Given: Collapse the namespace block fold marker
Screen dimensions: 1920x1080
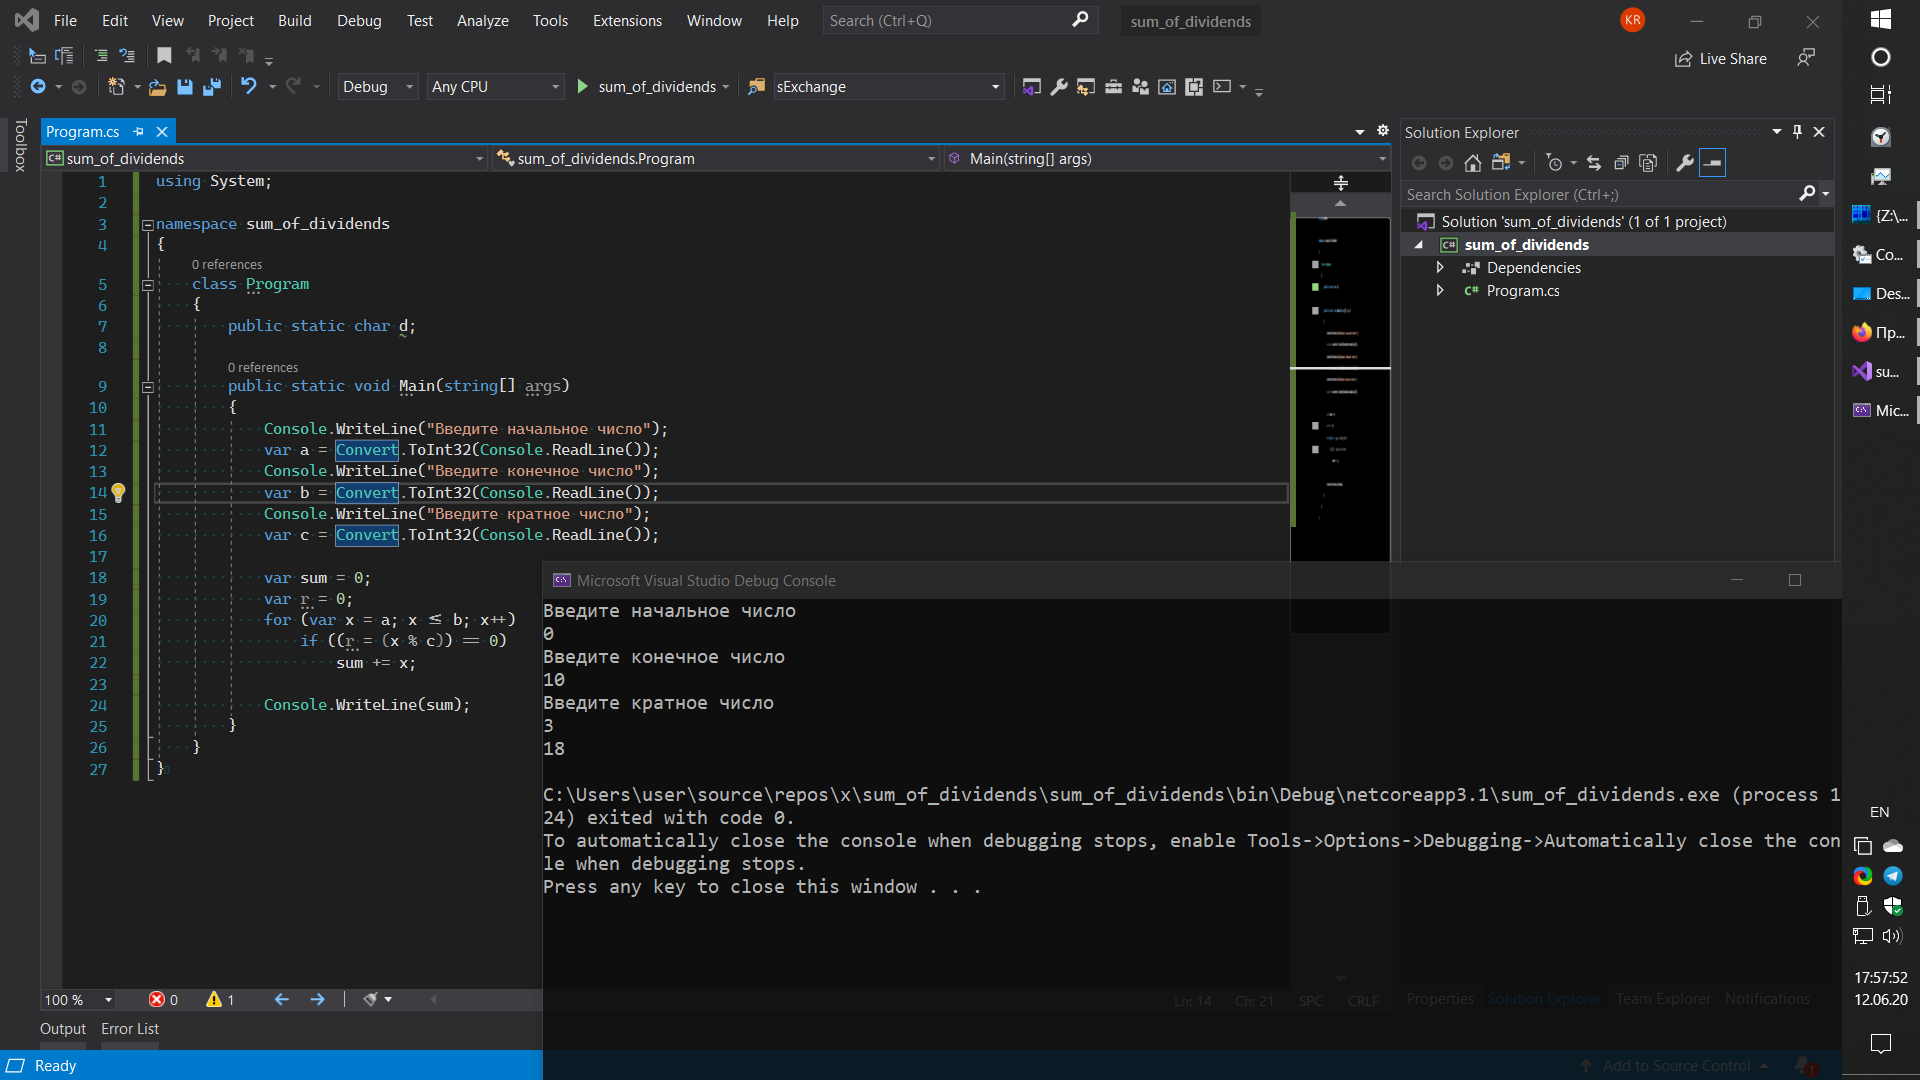Looking at the screenshot, I should [x=147, y=225].
